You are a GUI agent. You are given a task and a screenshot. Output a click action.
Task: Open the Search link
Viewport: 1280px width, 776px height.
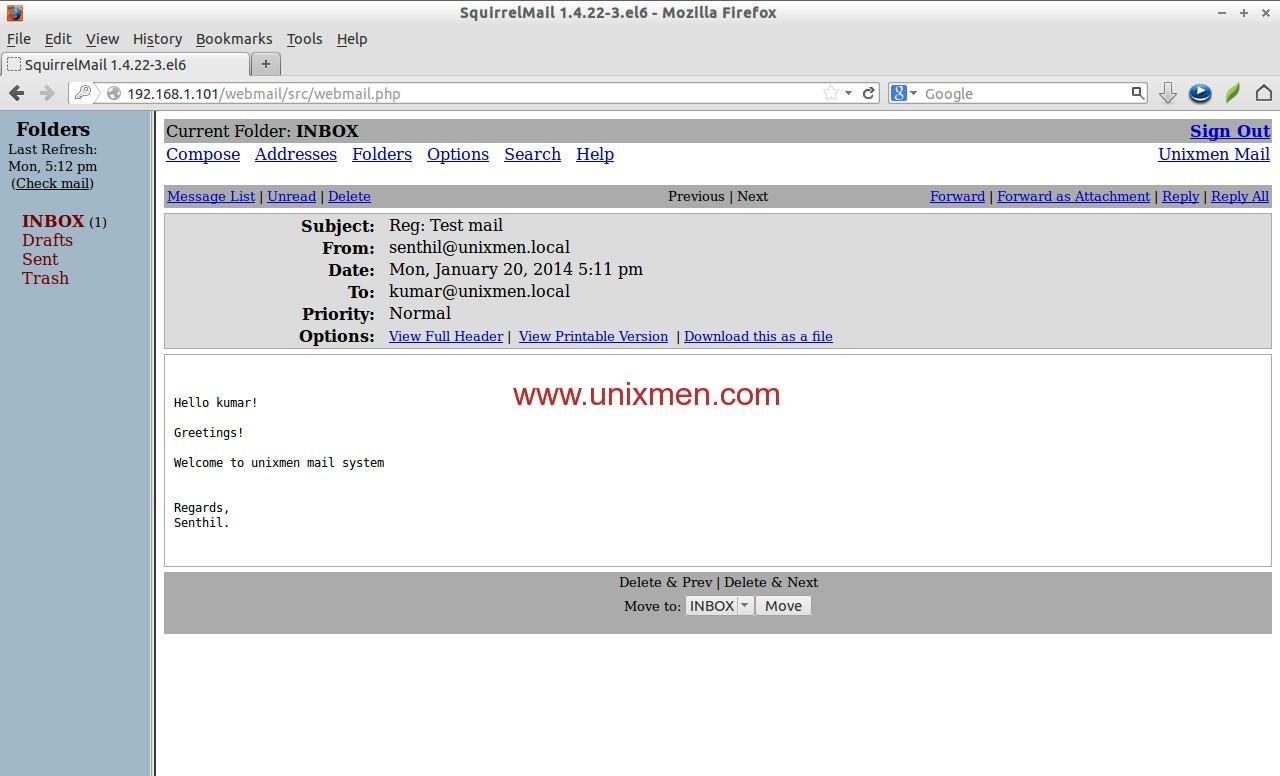point(532,154)
